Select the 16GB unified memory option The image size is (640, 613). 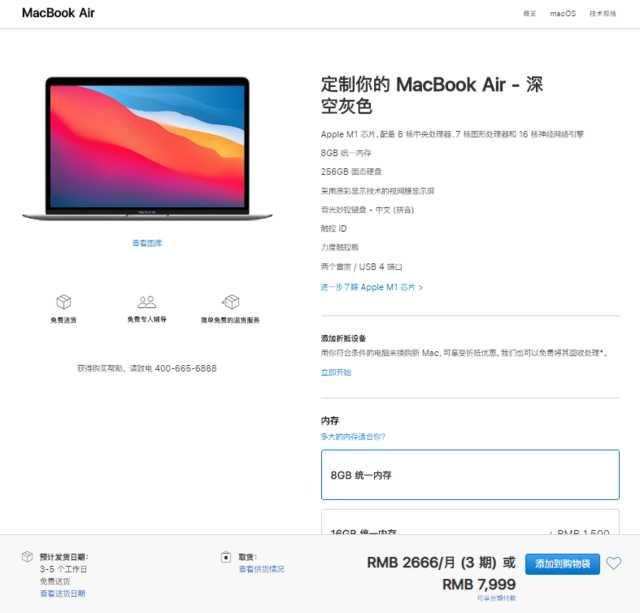(470, 522)
